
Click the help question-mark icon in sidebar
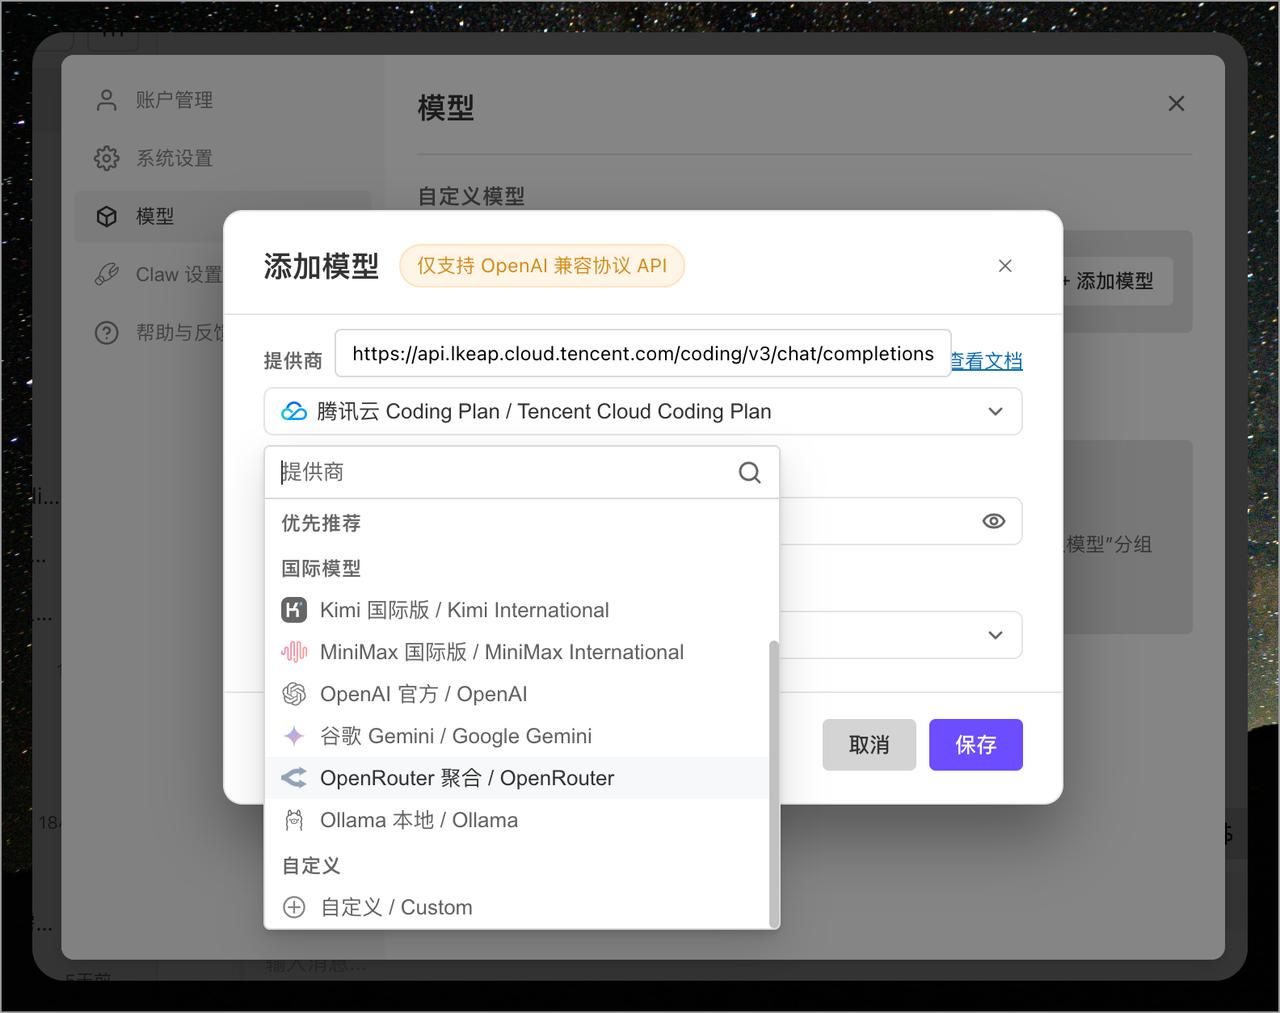click(x=107, y=332)
